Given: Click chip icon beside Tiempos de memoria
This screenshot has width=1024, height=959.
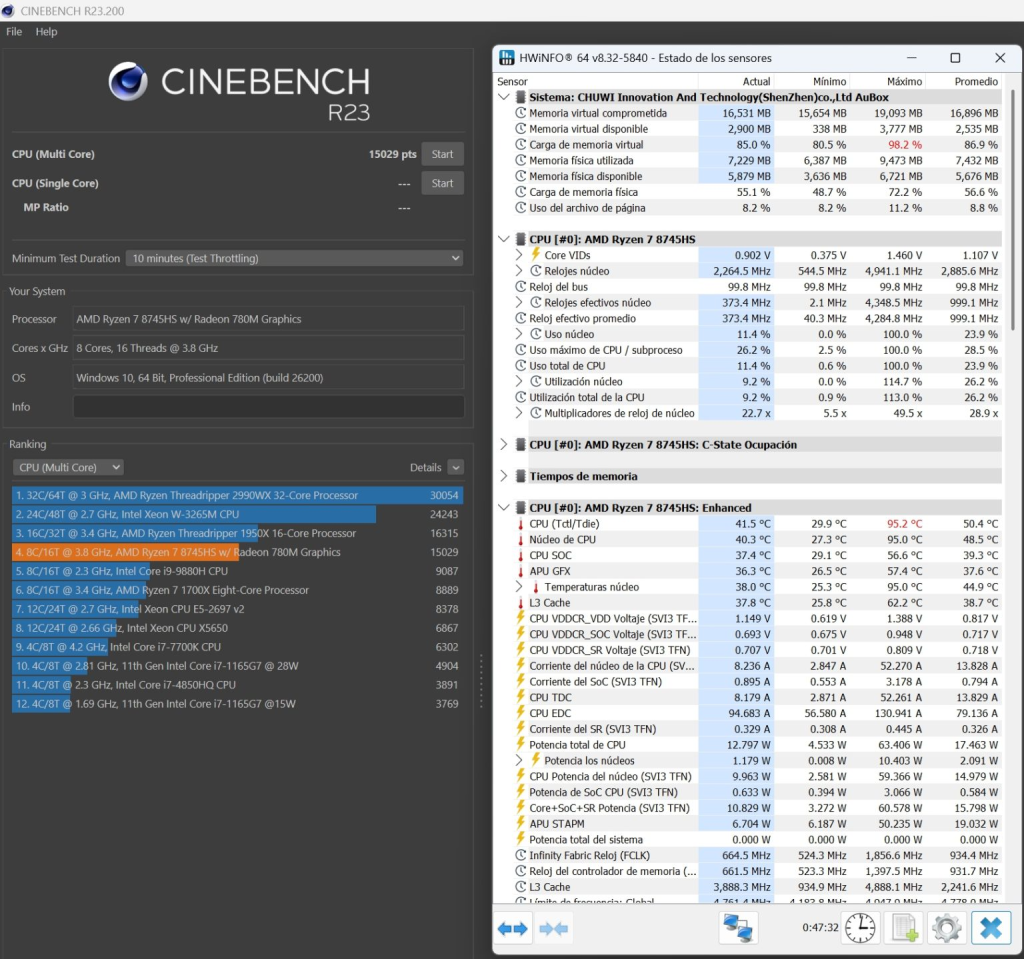Looking at the screenshot, I should (x=520, y=476).
